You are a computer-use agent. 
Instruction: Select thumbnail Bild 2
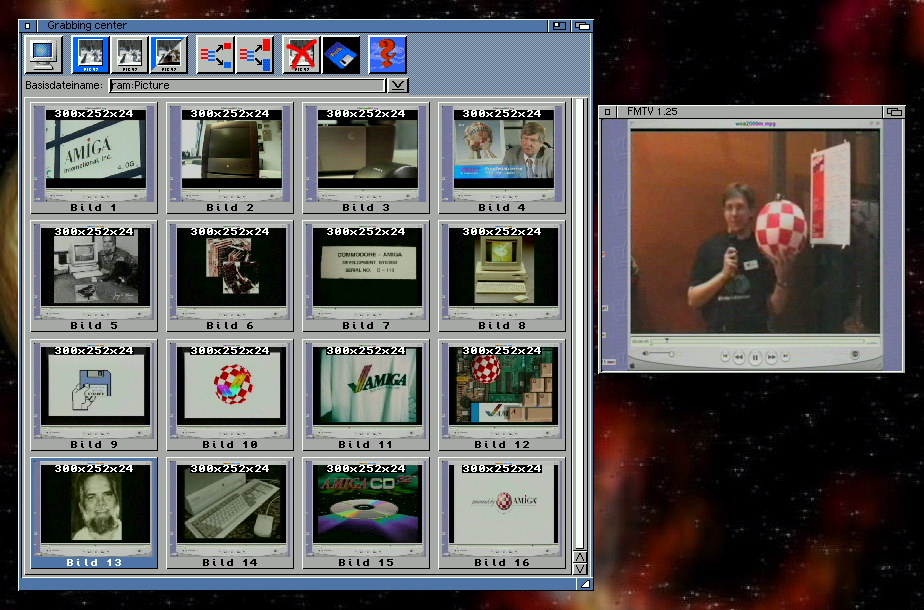tap(230, 158)
